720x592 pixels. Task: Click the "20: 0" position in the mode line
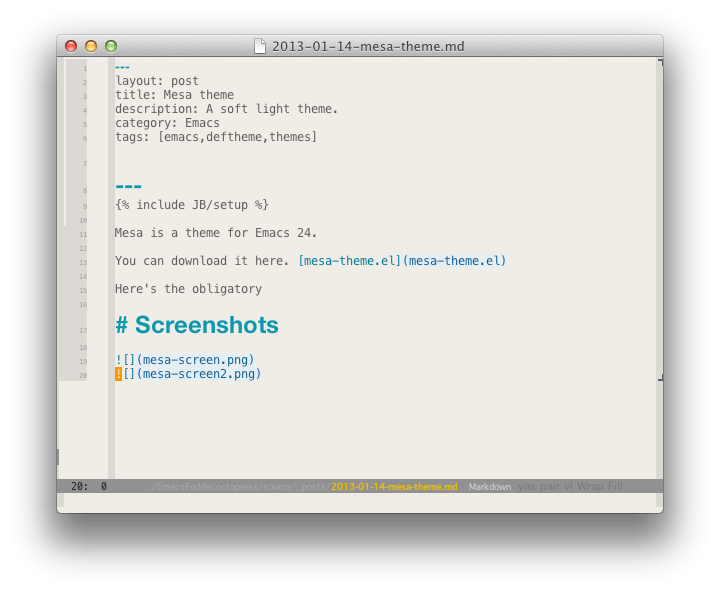[x=89, y=486]
